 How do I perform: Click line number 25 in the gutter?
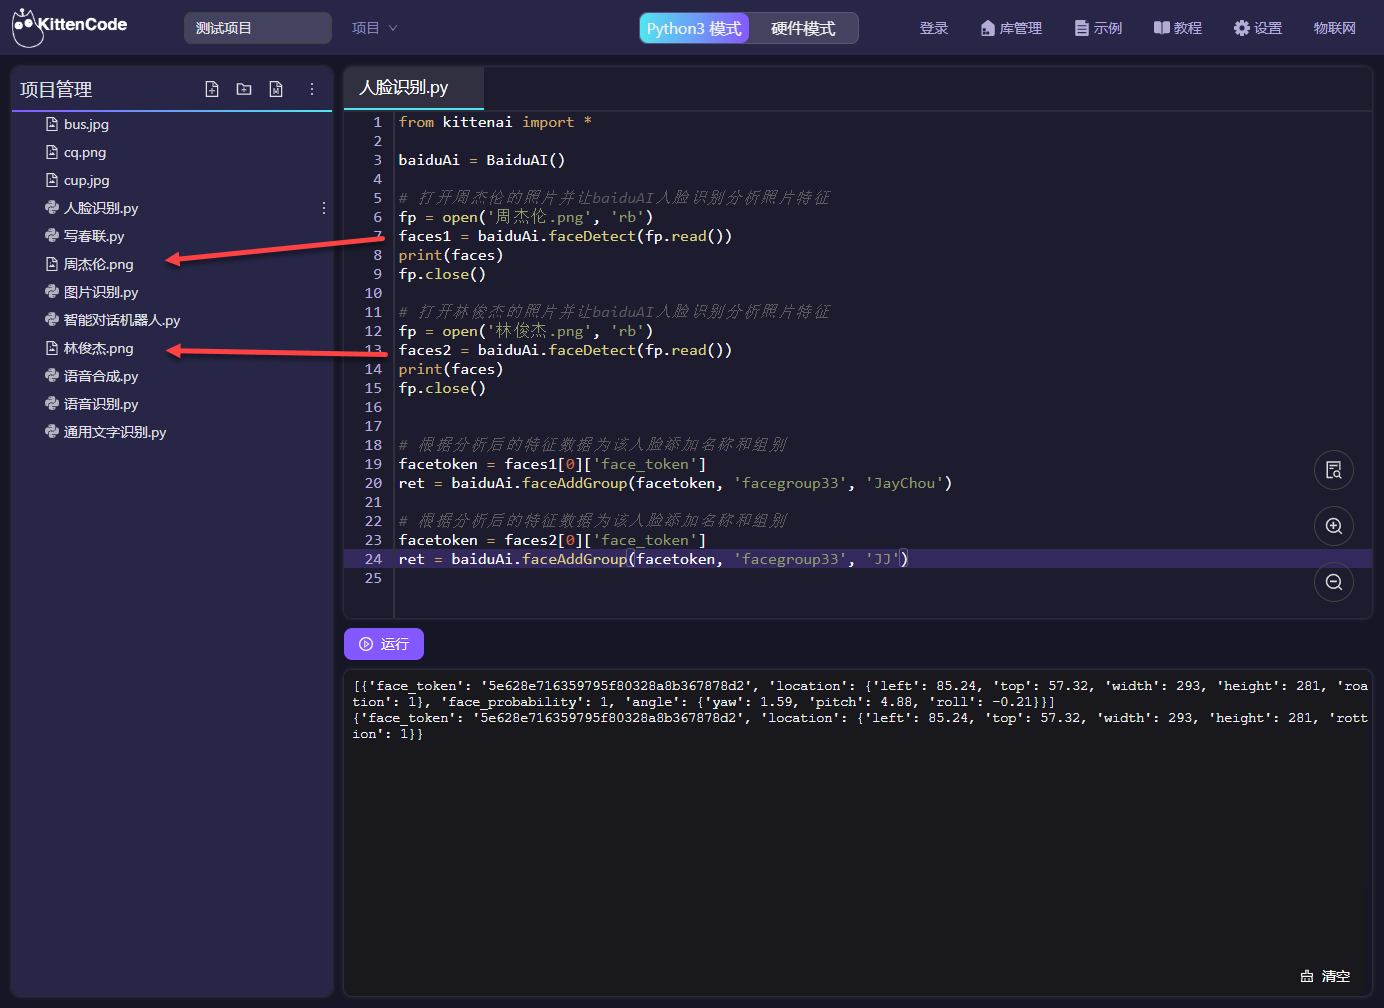click(x=373, y=578)
